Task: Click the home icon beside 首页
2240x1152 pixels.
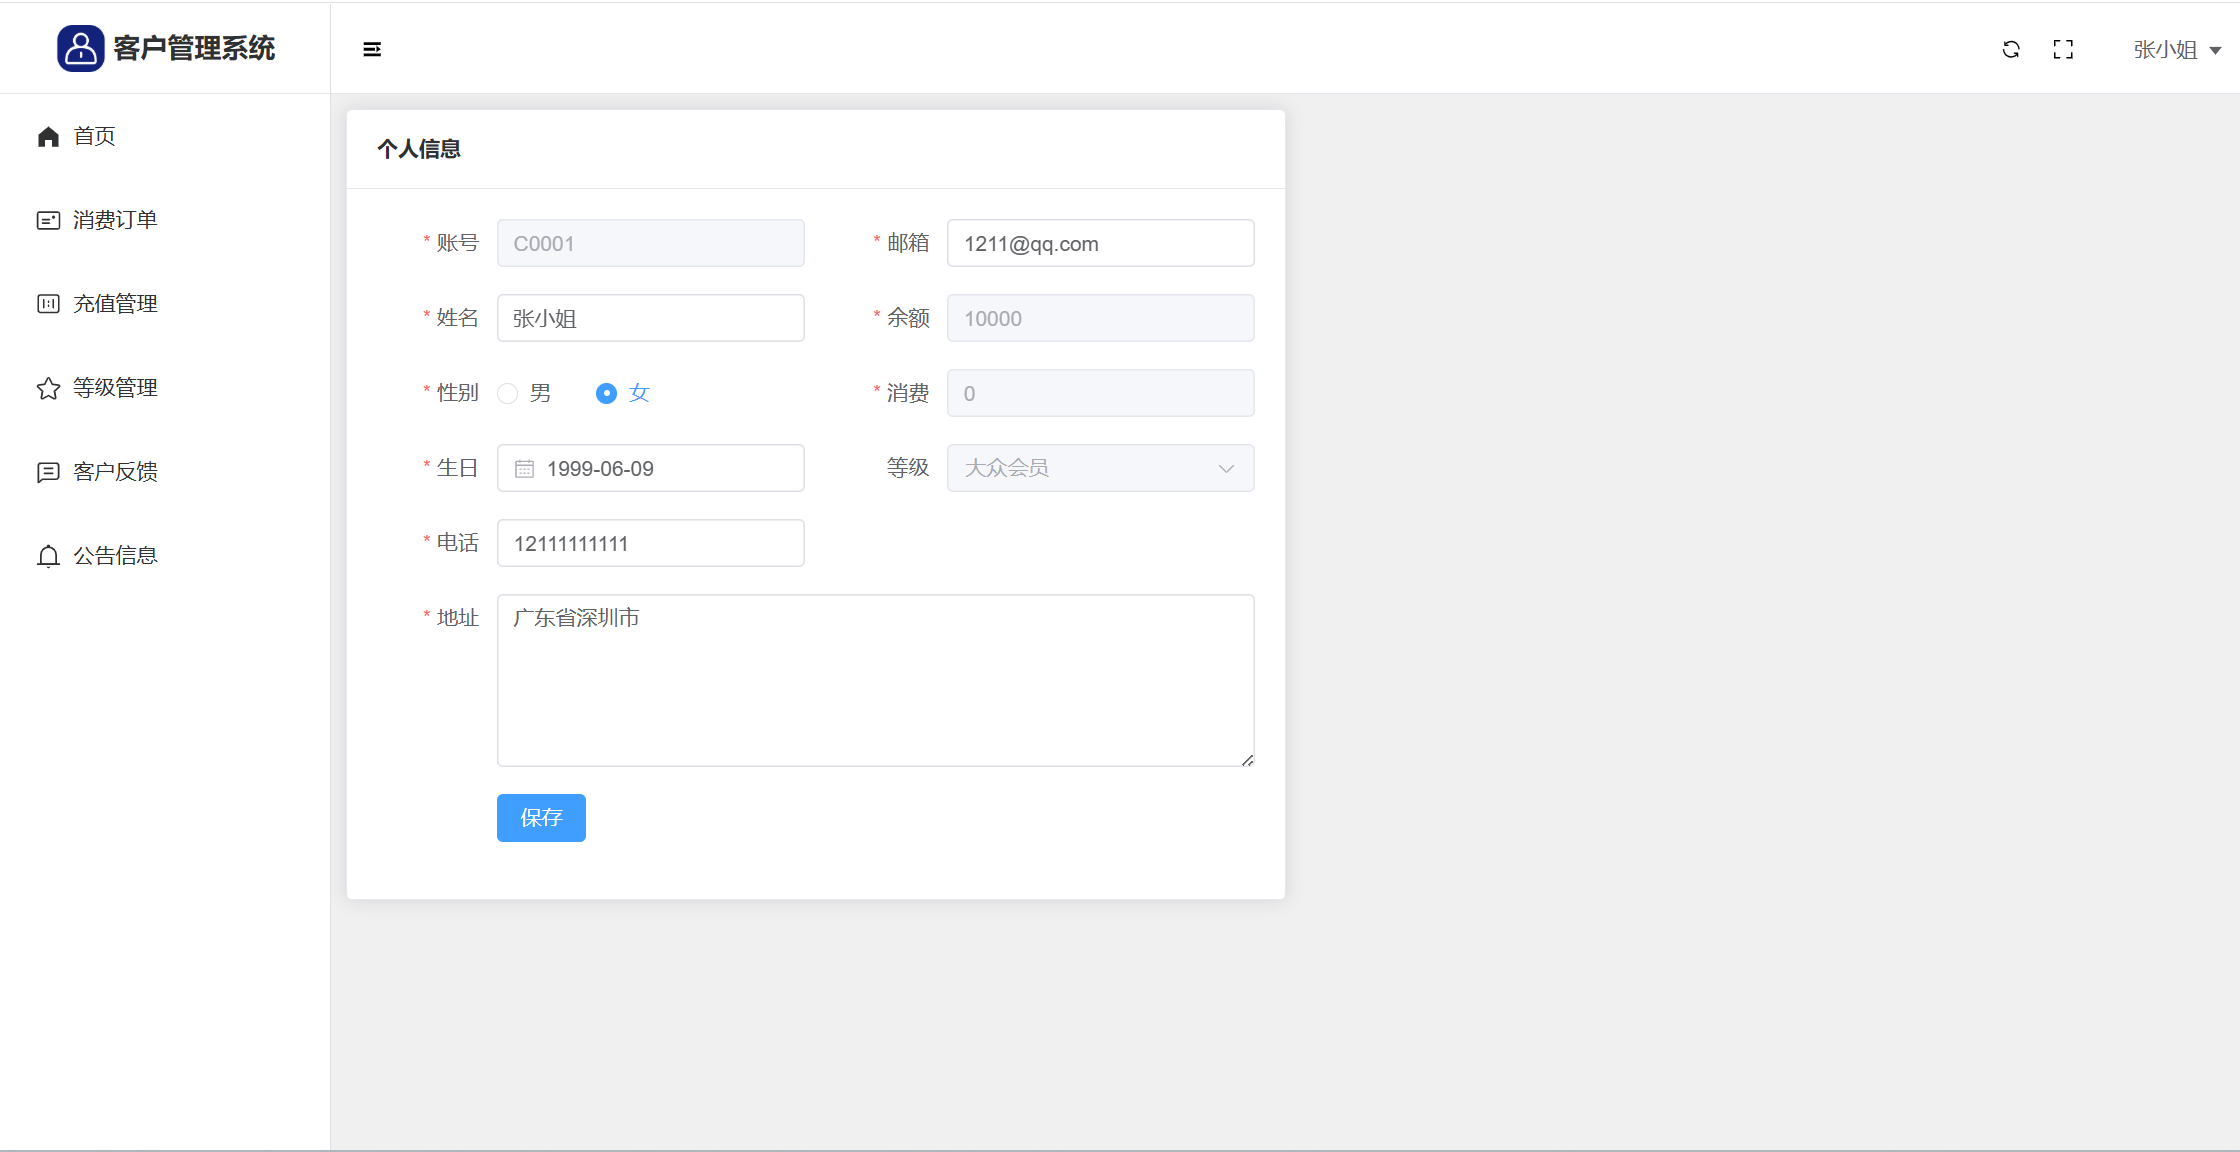Action: [x=48, y=136]
